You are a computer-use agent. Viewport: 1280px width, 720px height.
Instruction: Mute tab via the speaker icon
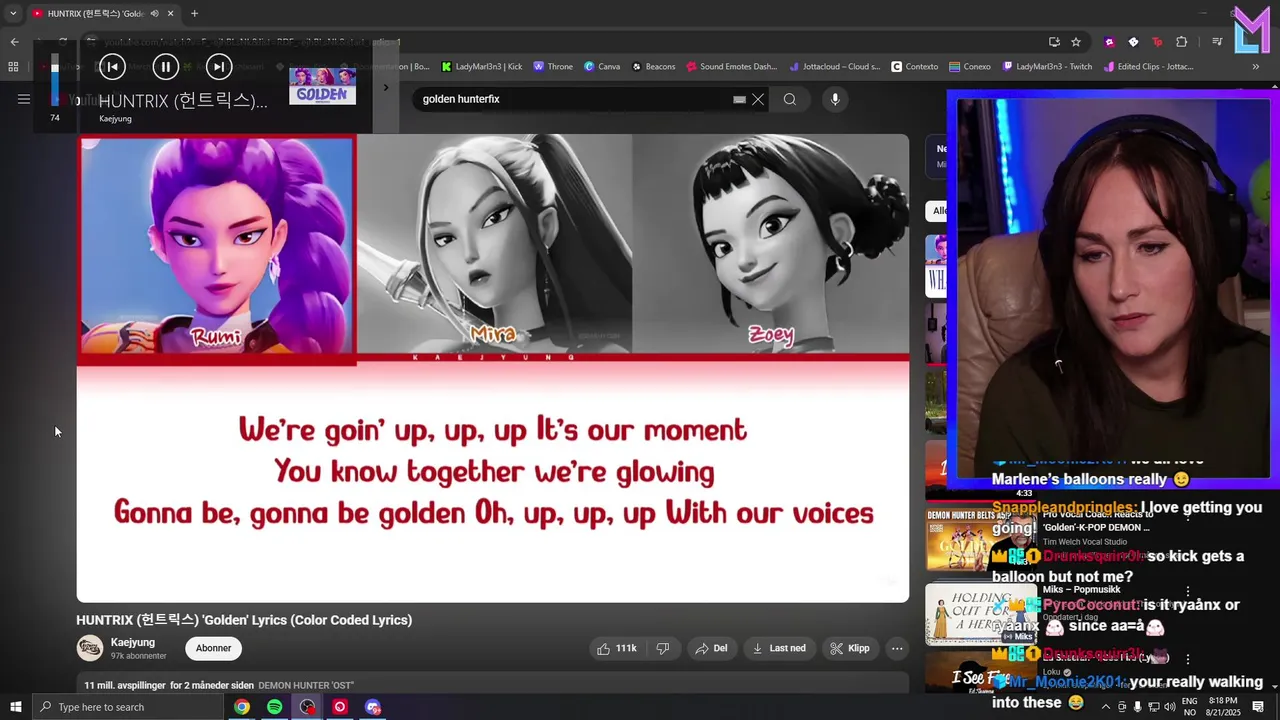(154, 13)
